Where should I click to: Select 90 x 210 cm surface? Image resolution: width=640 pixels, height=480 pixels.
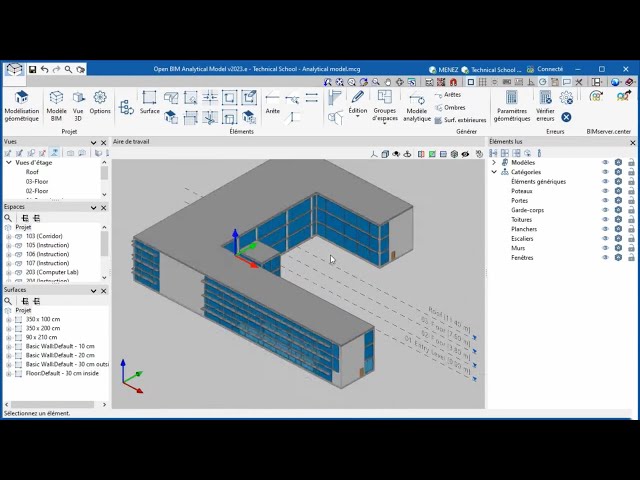(x=41, y=337)
